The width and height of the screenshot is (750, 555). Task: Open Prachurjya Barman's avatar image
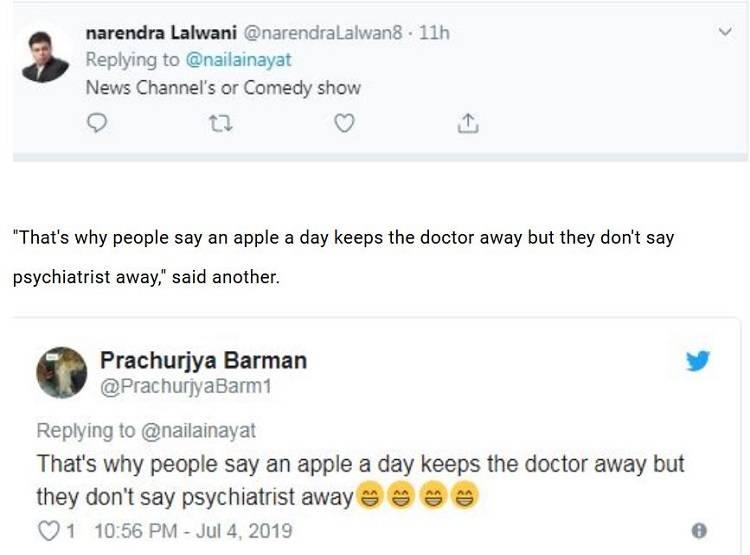click(62, 373)
